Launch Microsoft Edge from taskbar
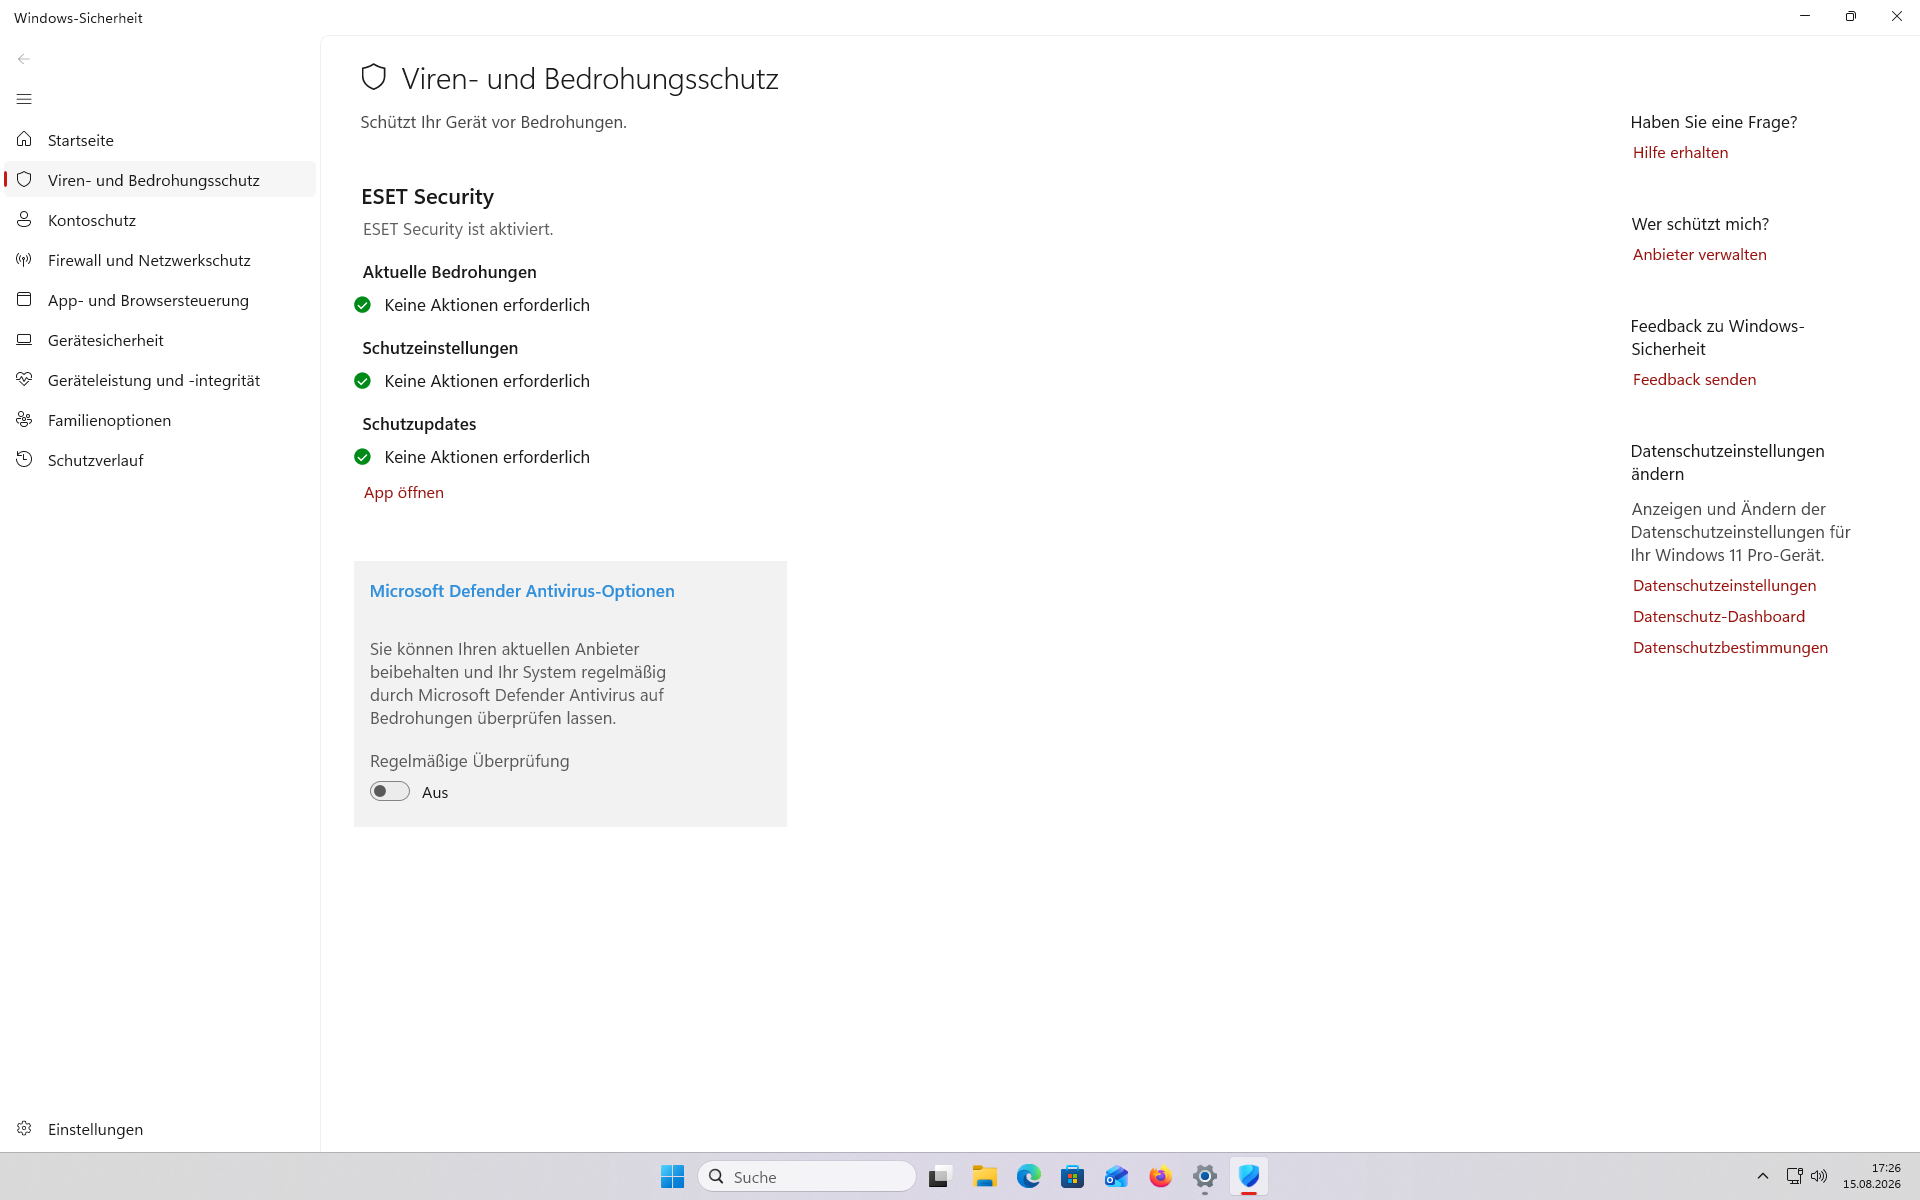This screenshot has height=1200, width=1920. point(1029,1177)
